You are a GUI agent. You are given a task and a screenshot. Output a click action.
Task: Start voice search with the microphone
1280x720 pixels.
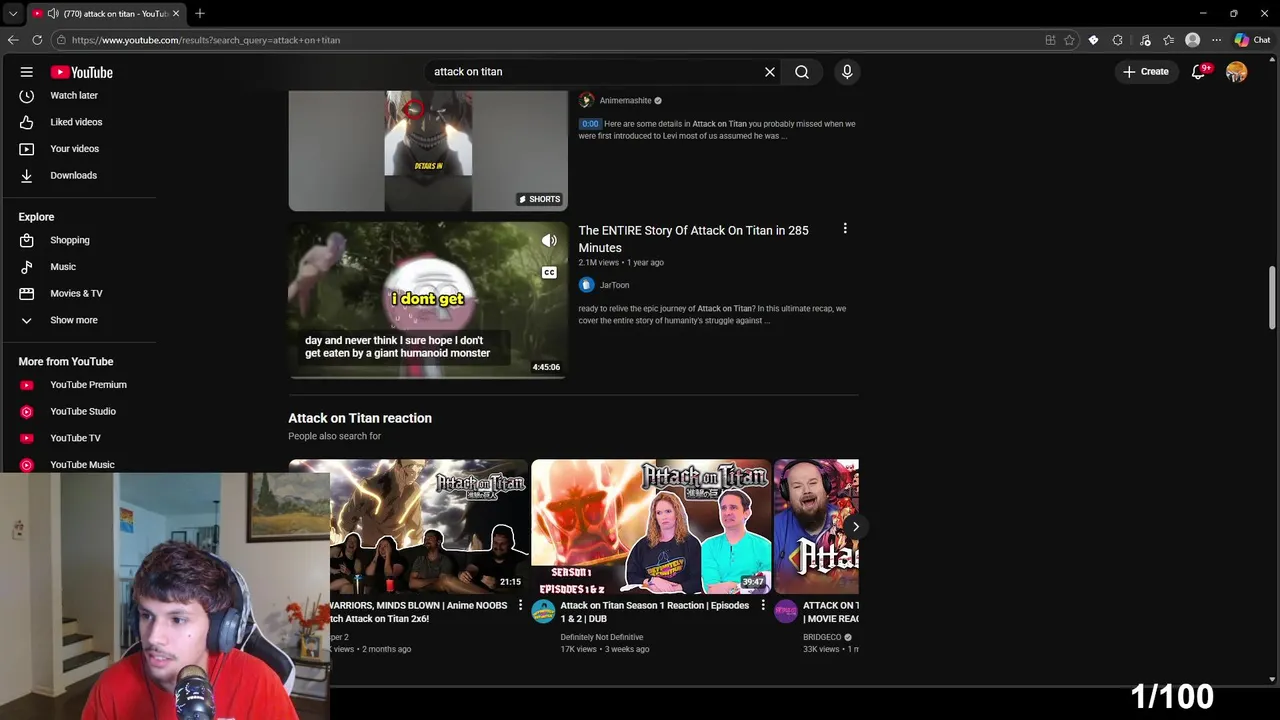pyautogui.click(x=847, y=72)
